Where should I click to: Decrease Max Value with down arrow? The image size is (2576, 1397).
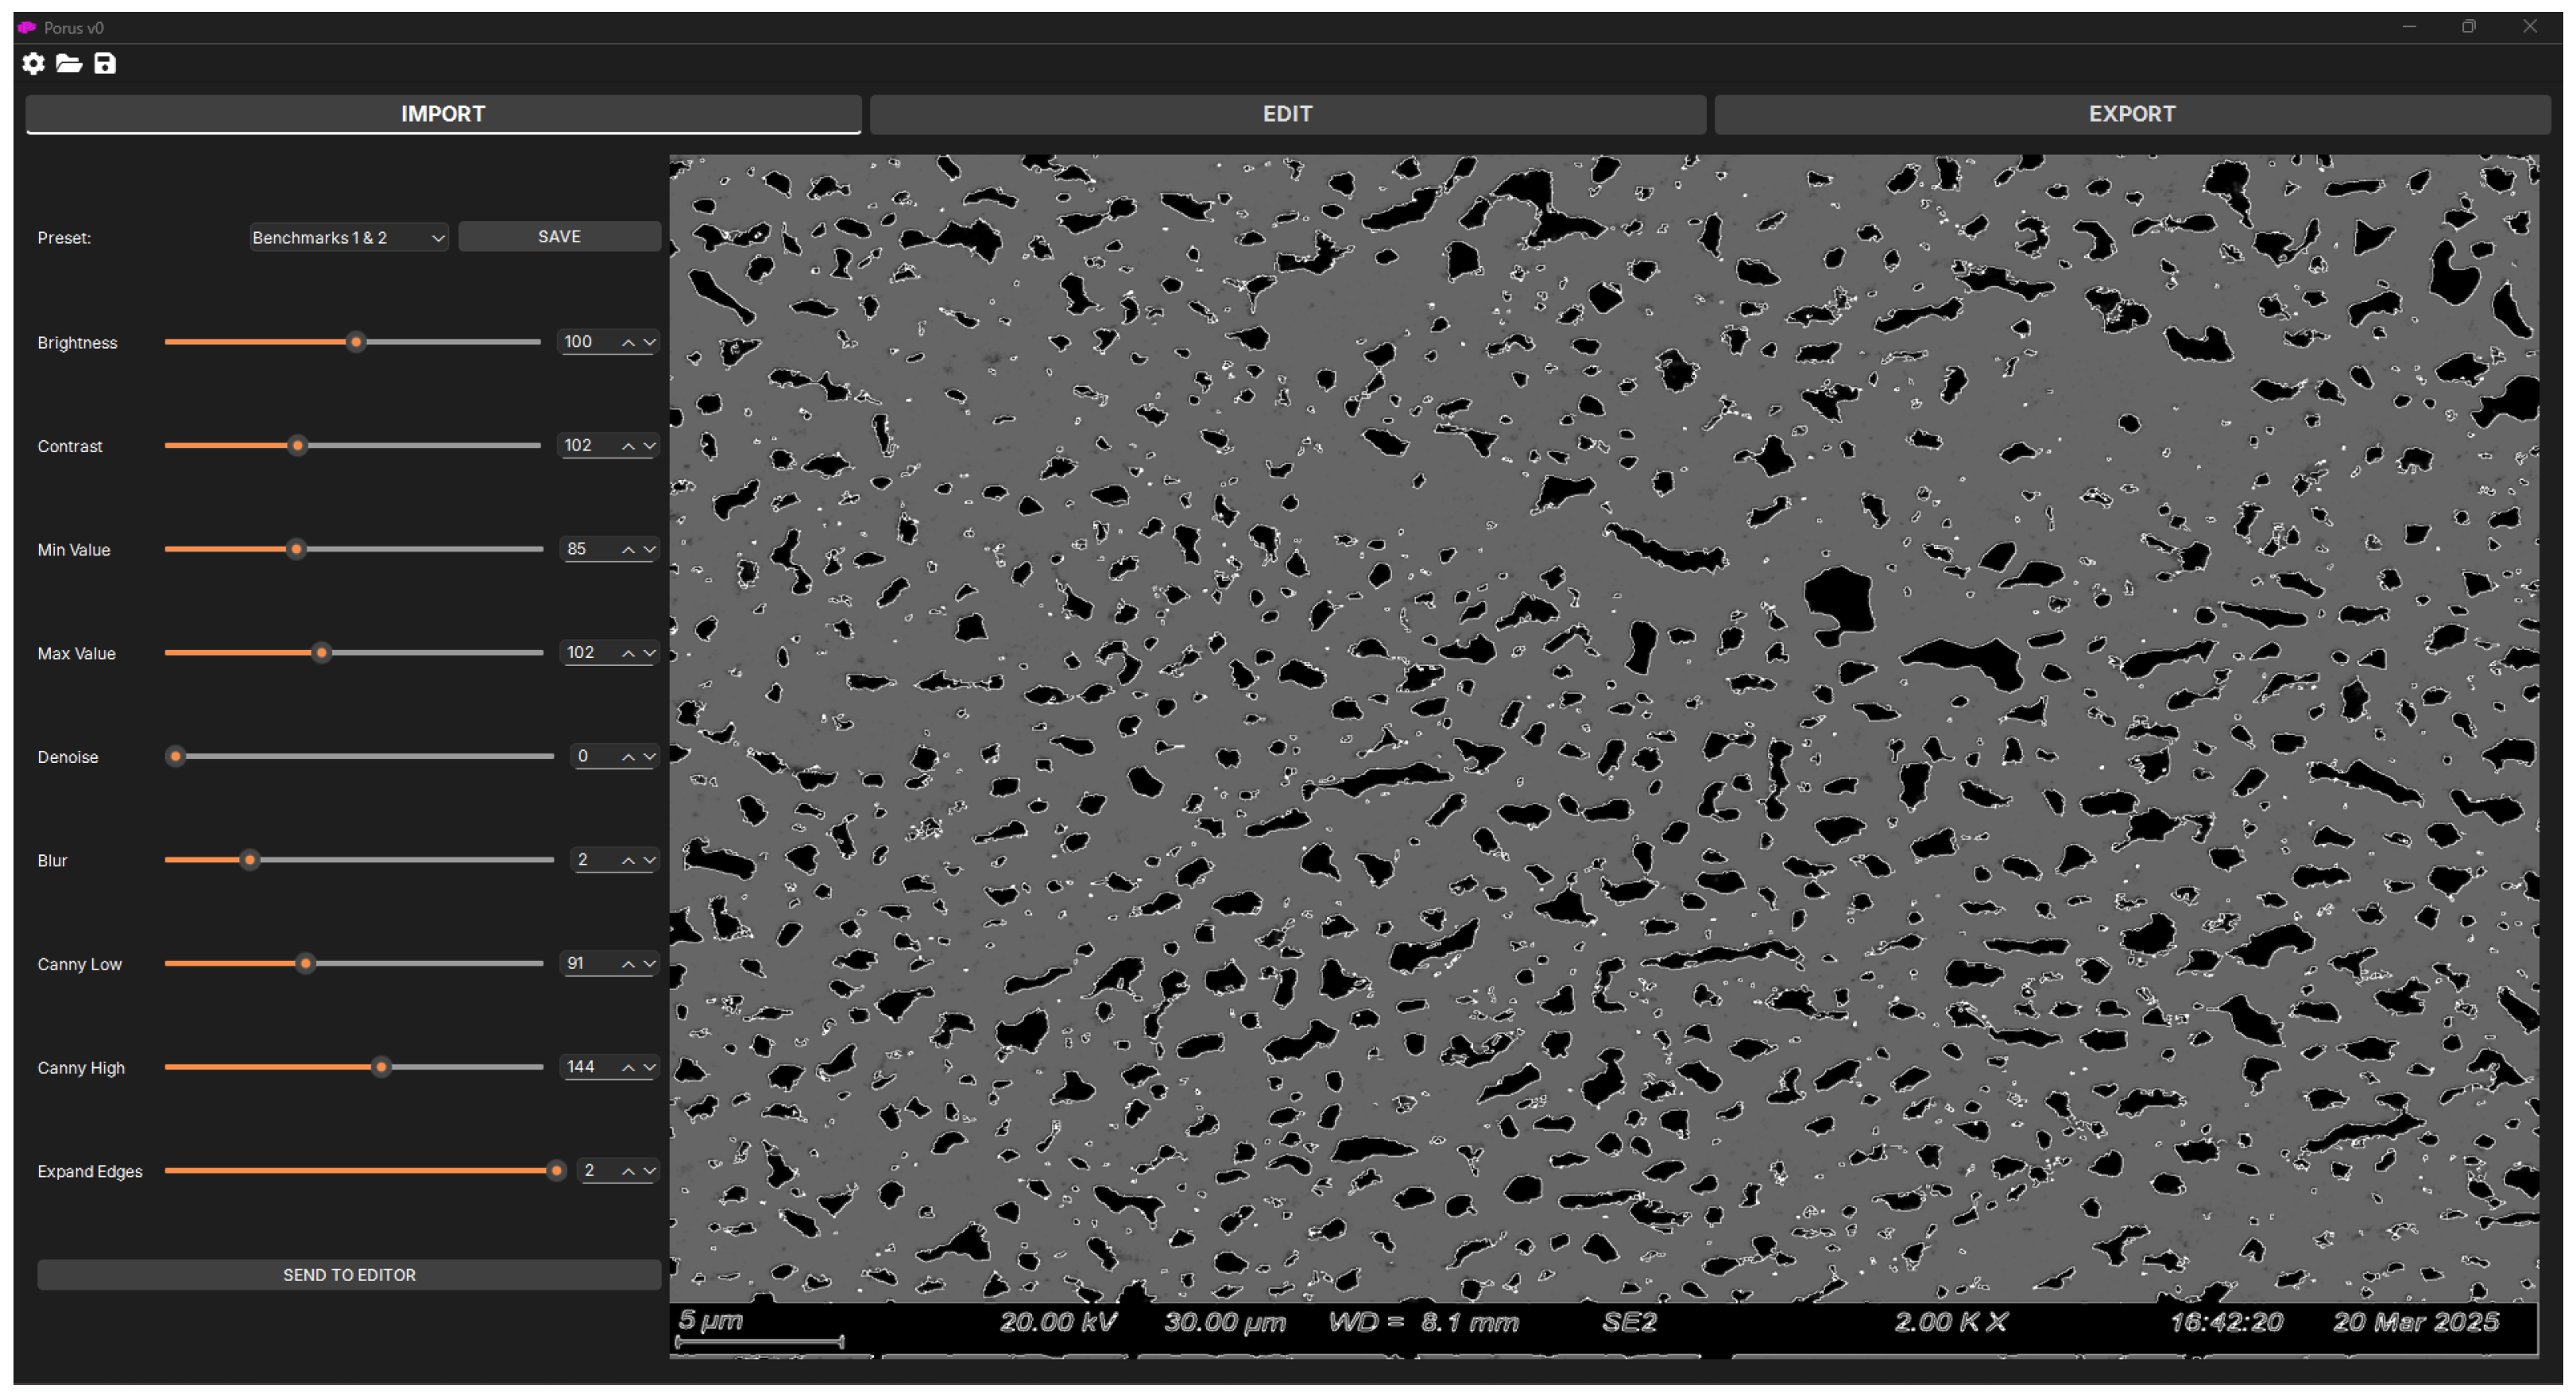(650, 654)
